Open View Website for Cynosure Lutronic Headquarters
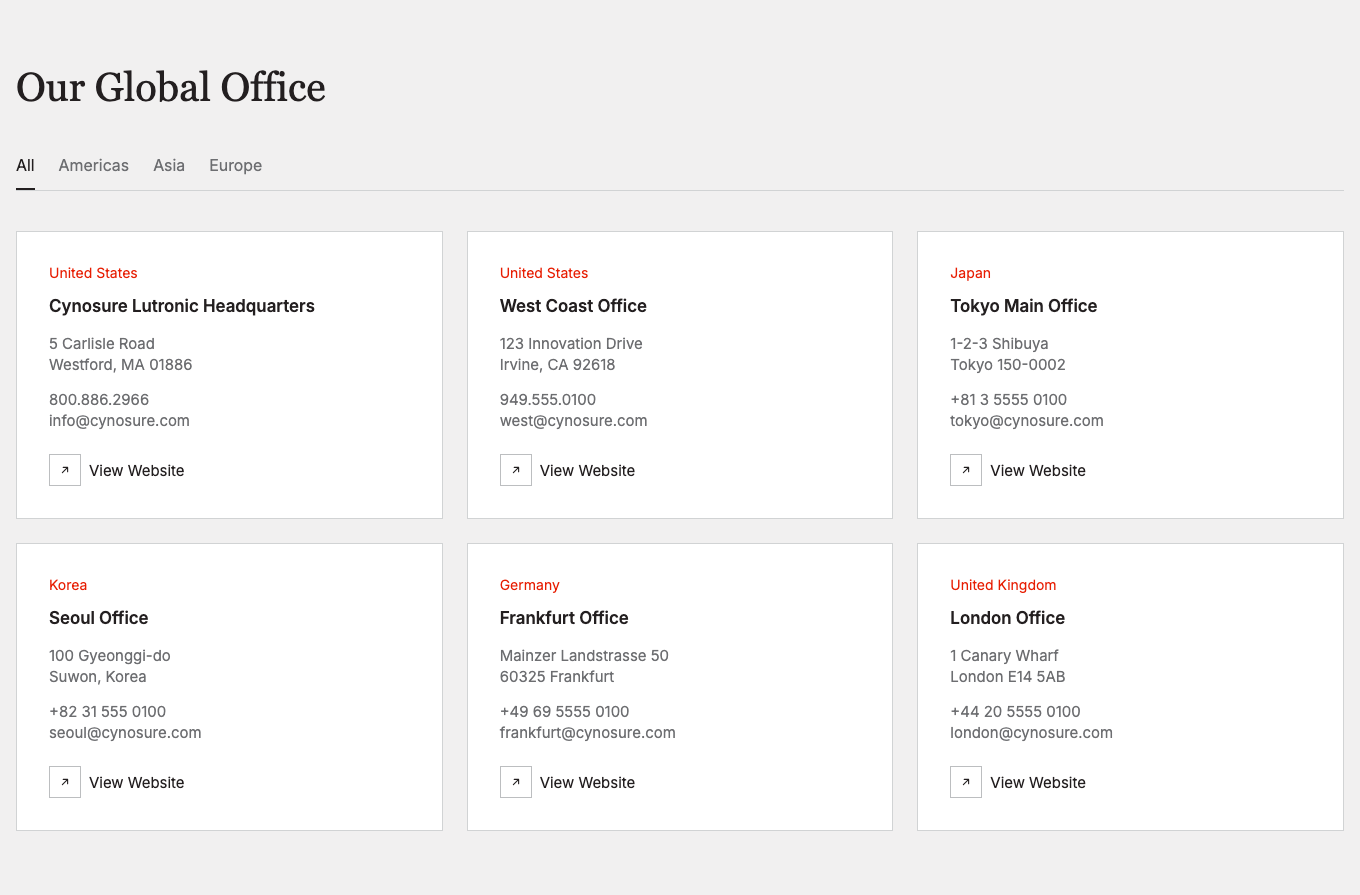 [x=117, y=470]
